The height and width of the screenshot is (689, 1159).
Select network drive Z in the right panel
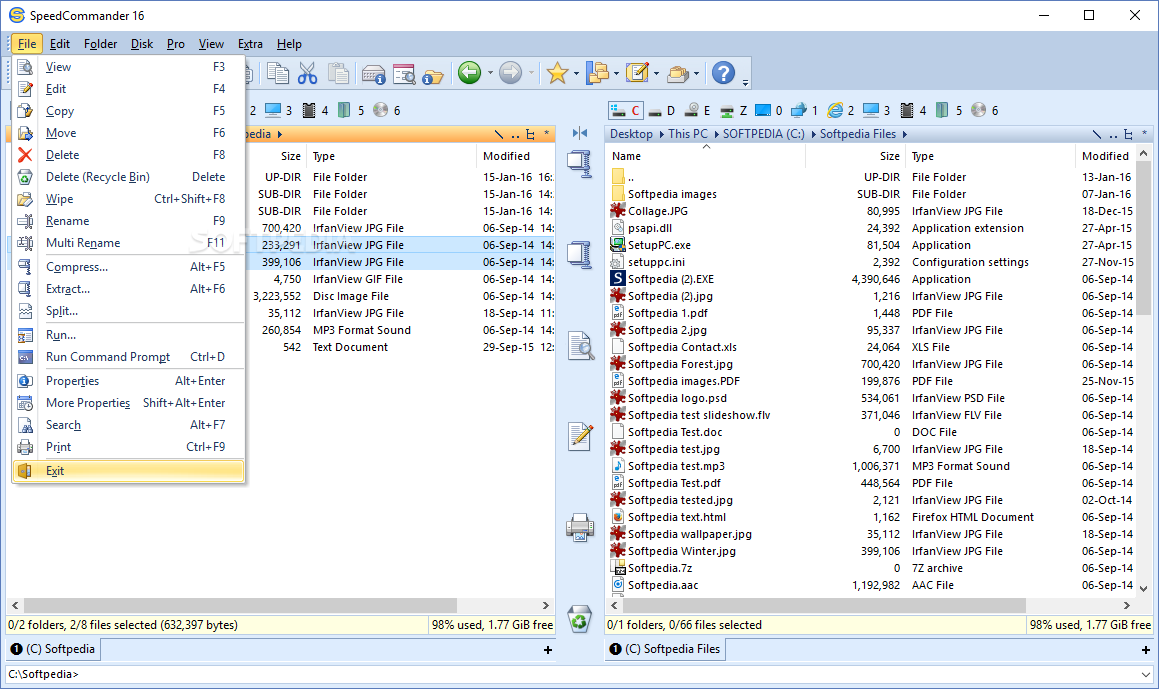(x=733, y=110)
